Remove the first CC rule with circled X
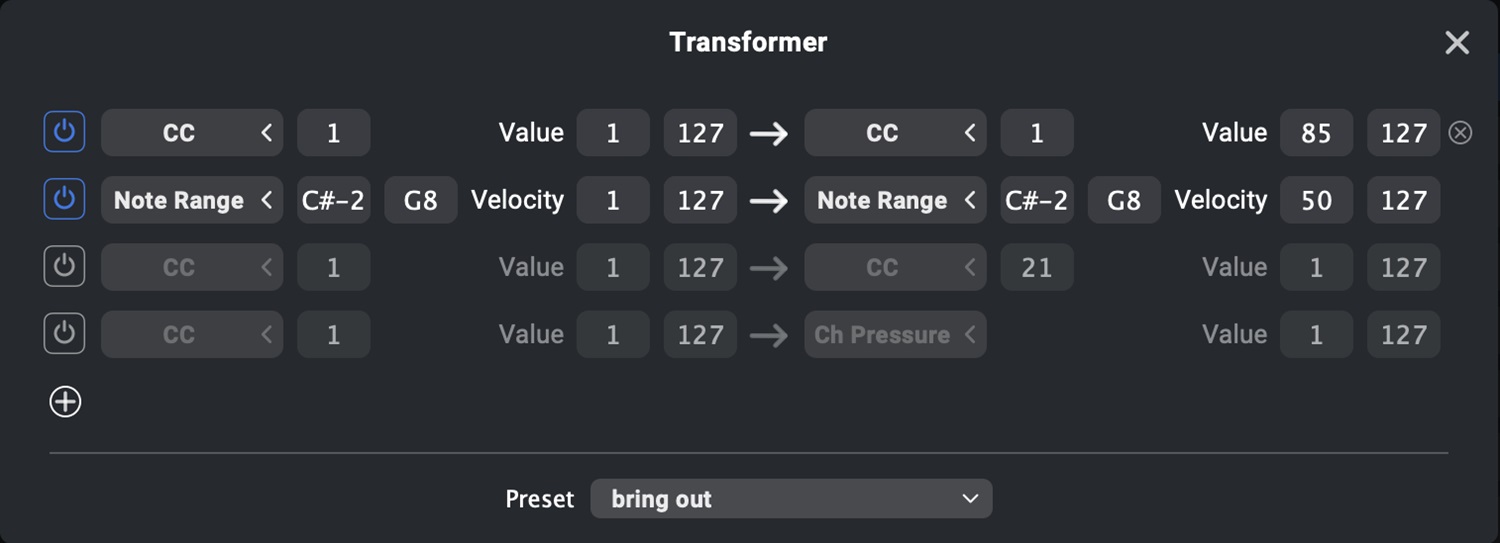Screen dimensions: 1500x543 tap(1460, 133)
